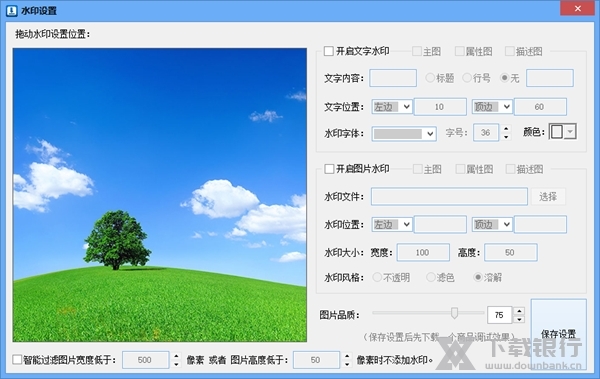Click the 颜色 color swatch
Image resolution: width=600 pixels, height=379 pixels.
557,132
